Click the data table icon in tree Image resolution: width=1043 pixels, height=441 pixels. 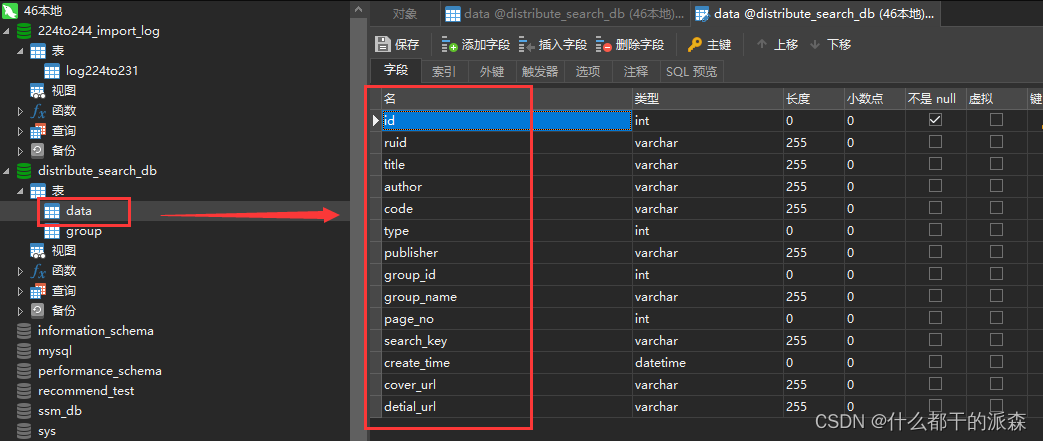[53, 211]
